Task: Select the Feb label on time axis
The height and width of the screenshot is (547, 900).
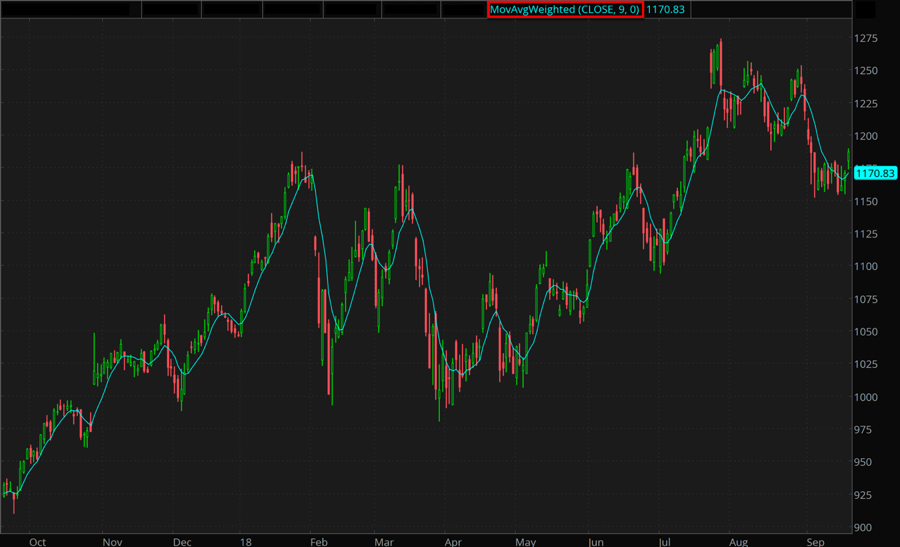Action: pyautogui.click(x=318, y=541)
